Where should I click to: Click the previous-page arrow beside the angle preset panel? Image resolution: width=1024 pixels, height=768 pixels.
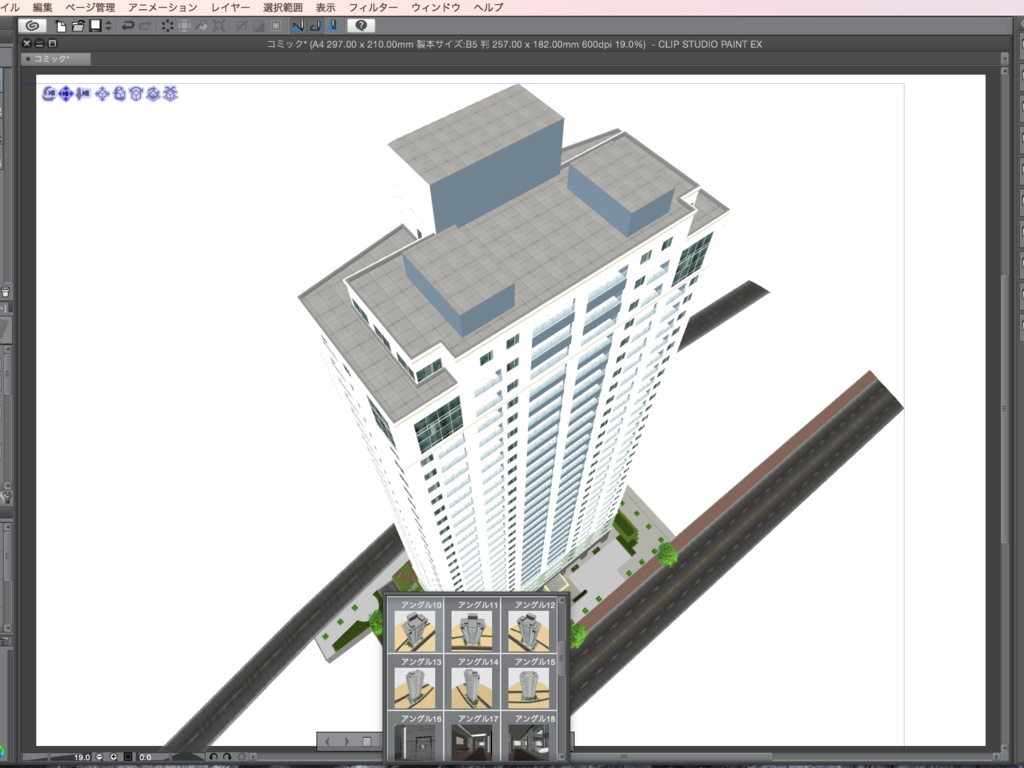tap(326, 741)
